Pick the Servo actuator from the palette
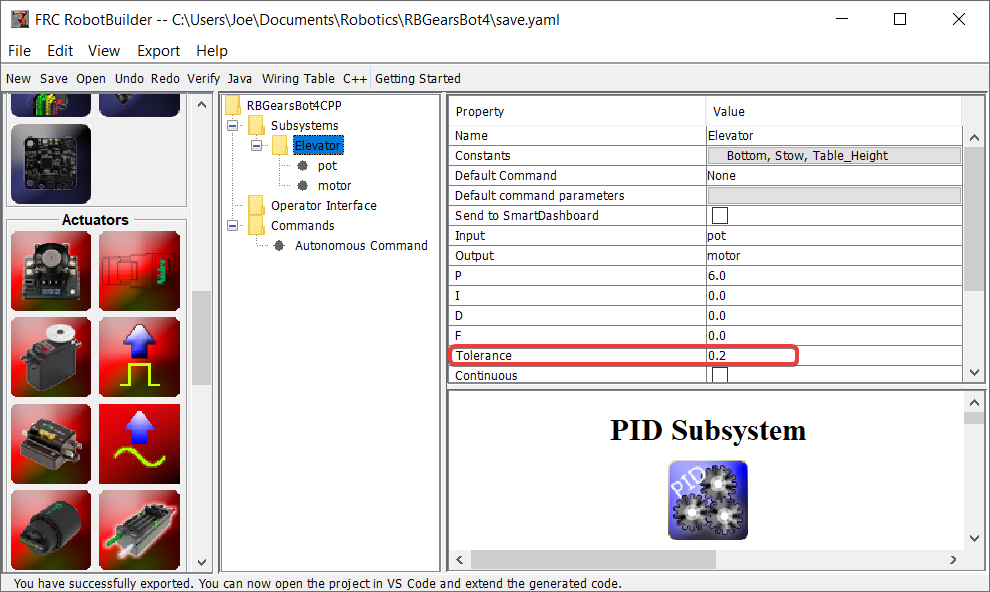Screen dimensions: 990x592 [50, 356]
